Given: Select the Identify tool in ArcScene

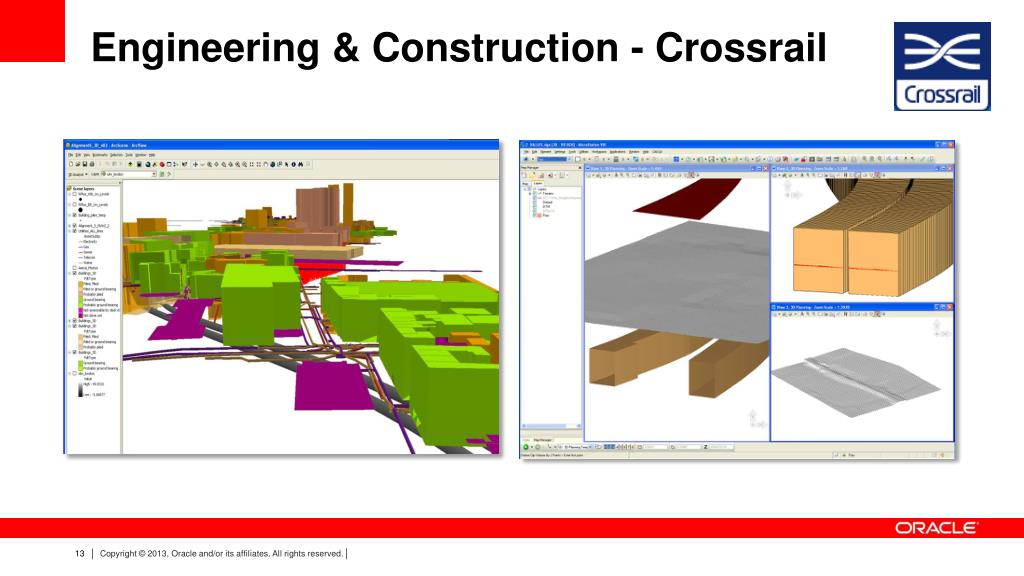Looking at the screenshot, I should [294, 164].
